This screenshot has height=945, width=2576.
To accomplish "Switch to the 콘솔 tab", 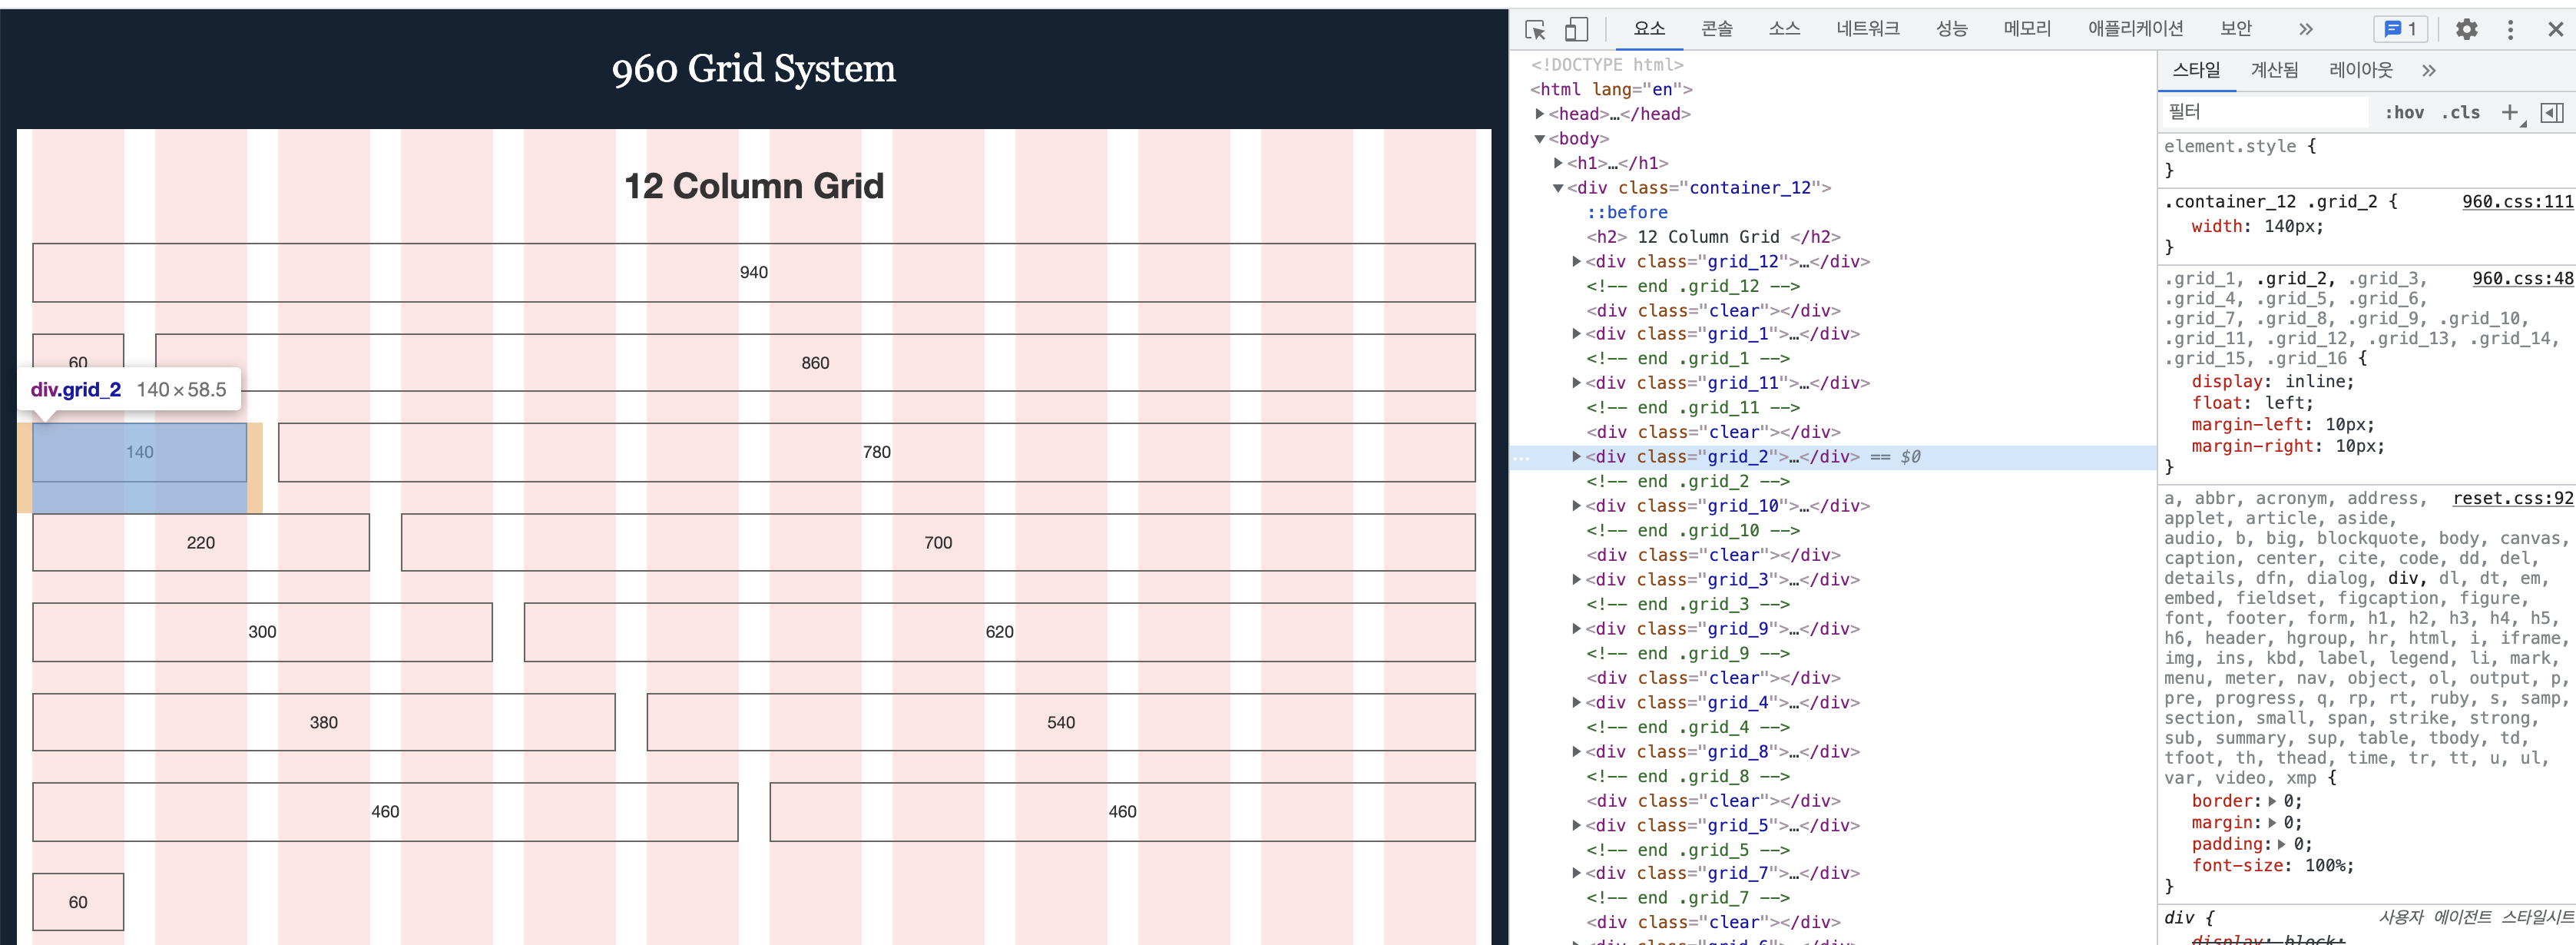I will click(x=1717, y=29).
